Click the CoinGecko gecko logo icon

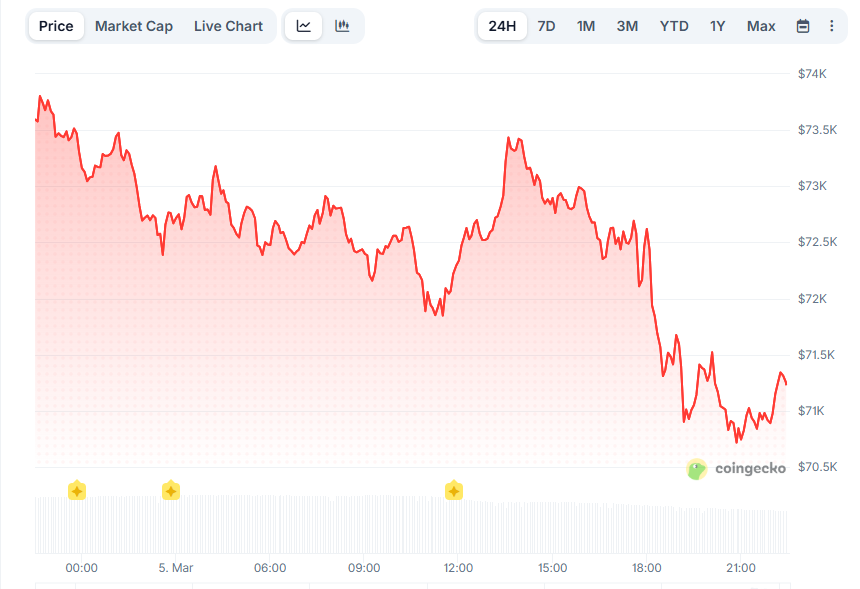coord(697,468)
